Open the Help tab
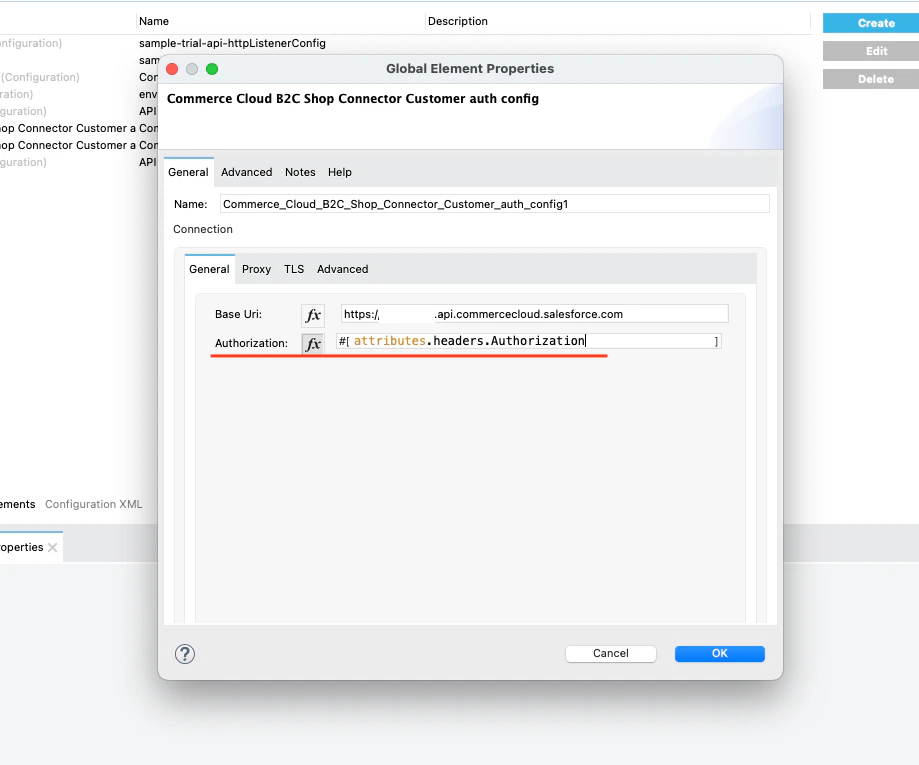 coord(339,172)
